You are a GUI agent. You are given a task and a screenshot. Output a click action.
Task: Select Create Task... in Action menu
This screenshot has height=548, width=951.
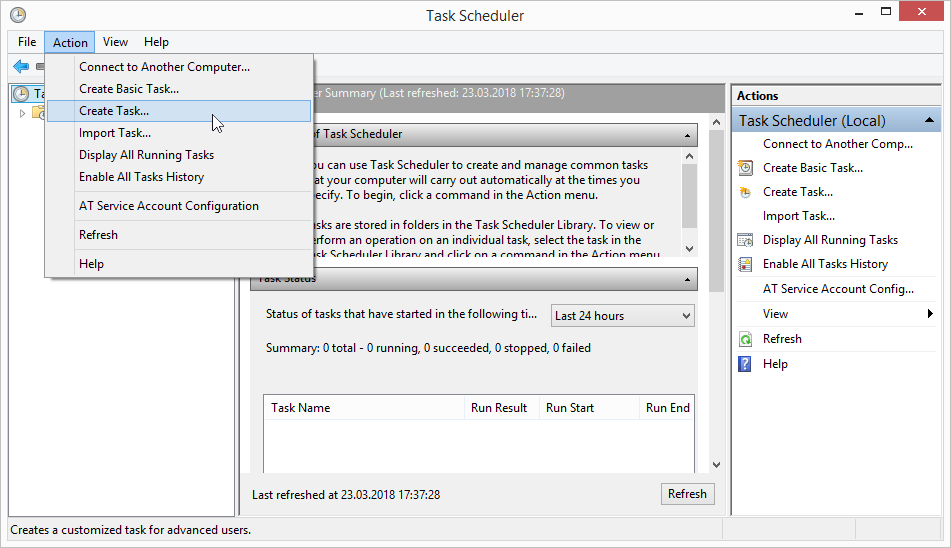tap(179, 111)
